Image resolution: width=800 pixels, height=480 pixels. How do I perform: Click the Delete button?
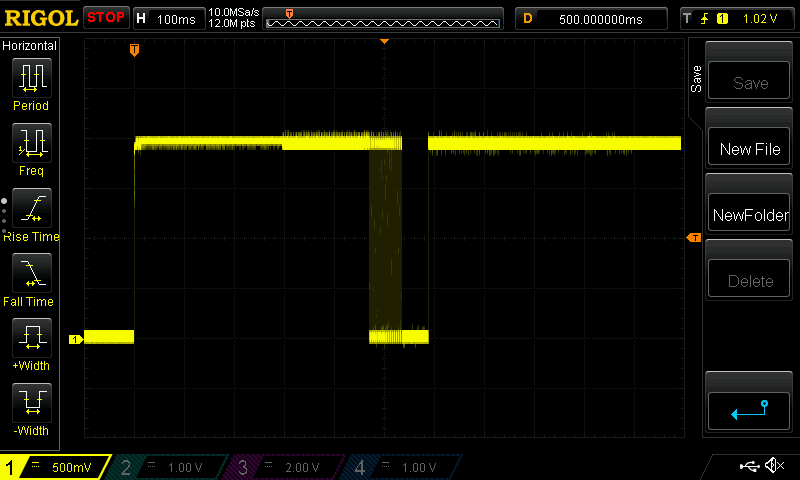point(749,279)
